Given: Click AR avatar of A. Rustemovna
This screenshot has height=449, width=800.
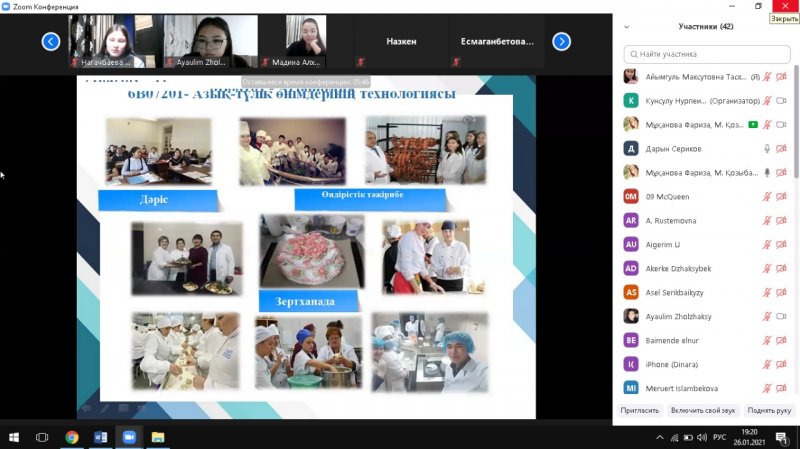Looking at the screenshot, I should click(631, 220).
